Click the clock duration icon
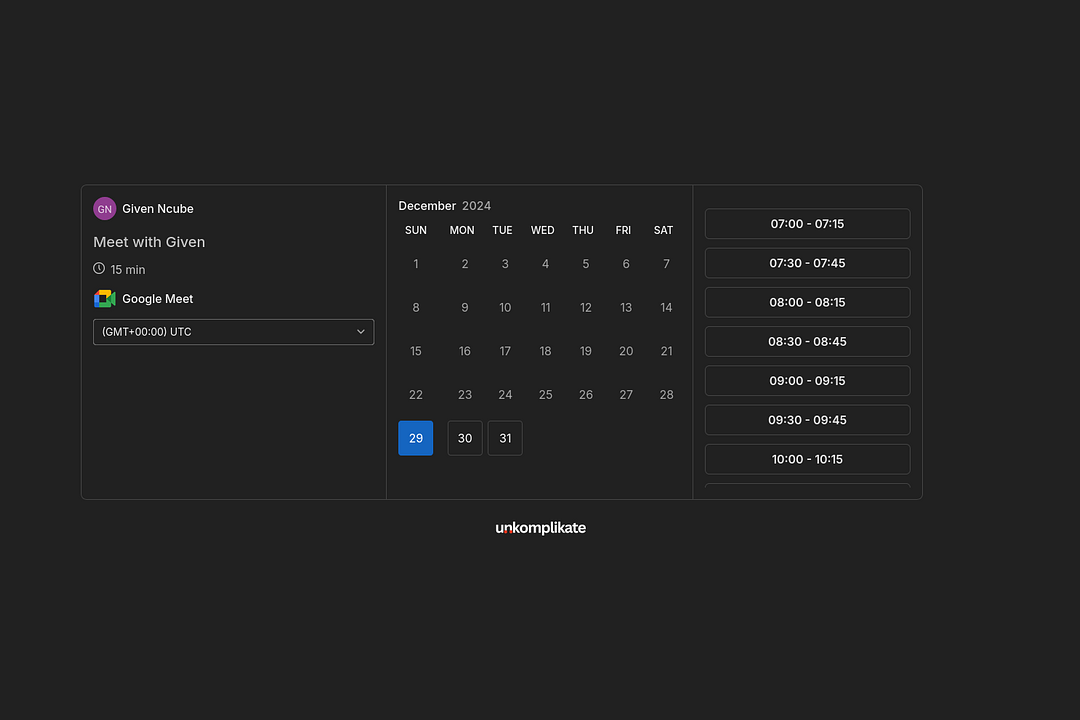This screenshot has height=720, width=1080. (99, 269)
